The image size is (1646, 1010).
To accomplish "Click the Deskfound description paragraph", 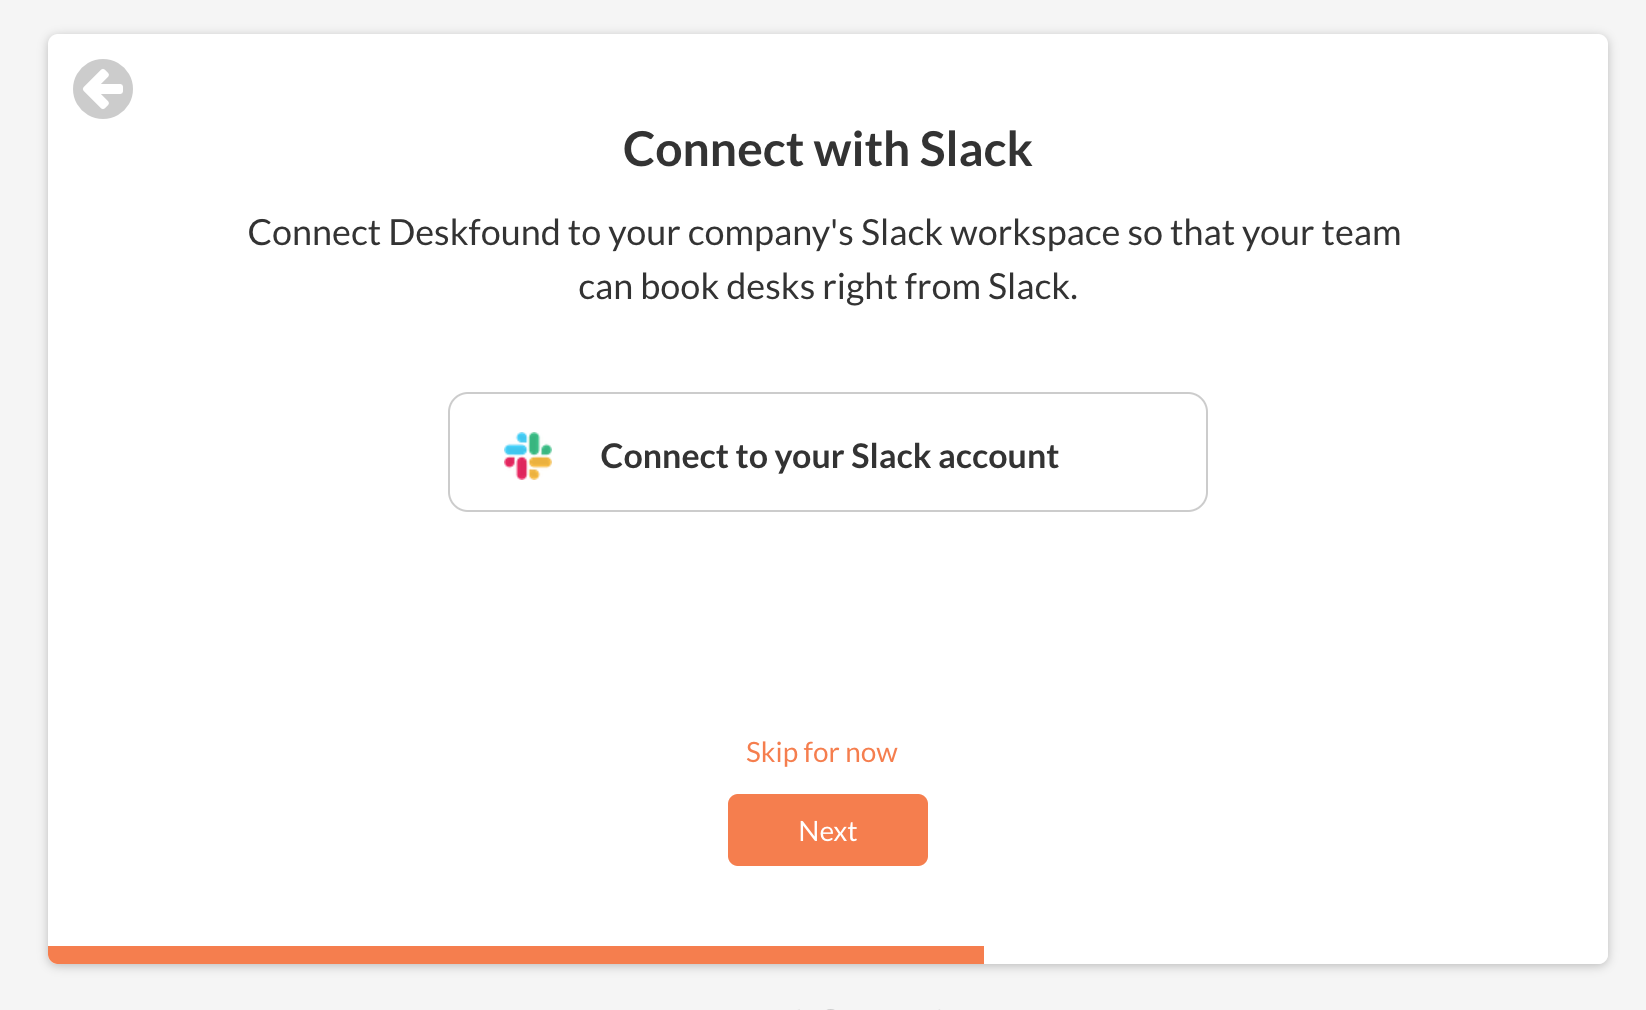I will pos(824,259).
